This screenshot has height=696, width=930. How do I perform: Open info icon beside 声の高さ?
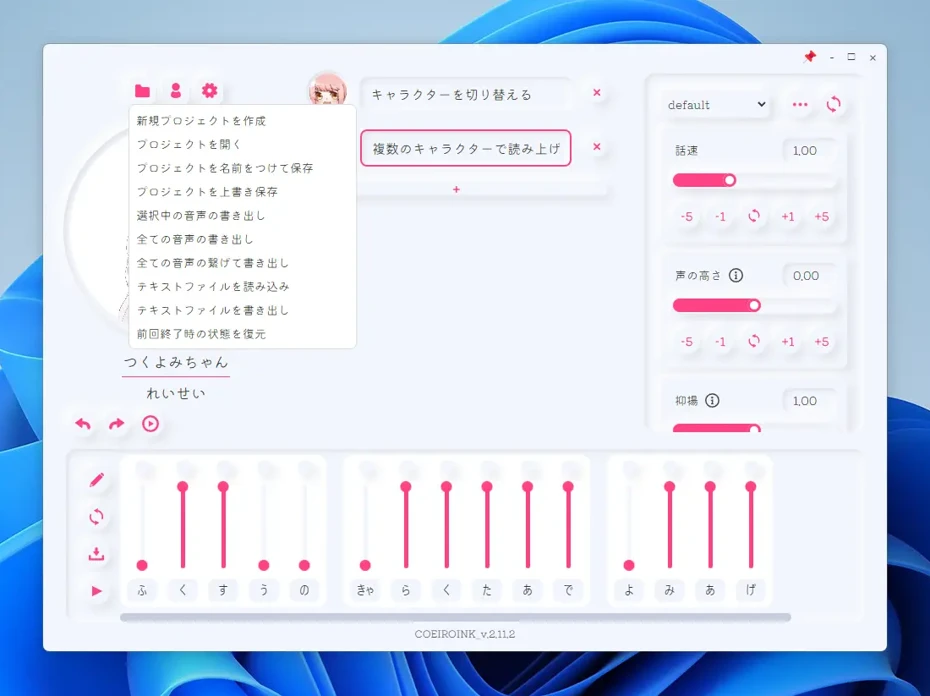pyautogui.click(x=735, y=275)
